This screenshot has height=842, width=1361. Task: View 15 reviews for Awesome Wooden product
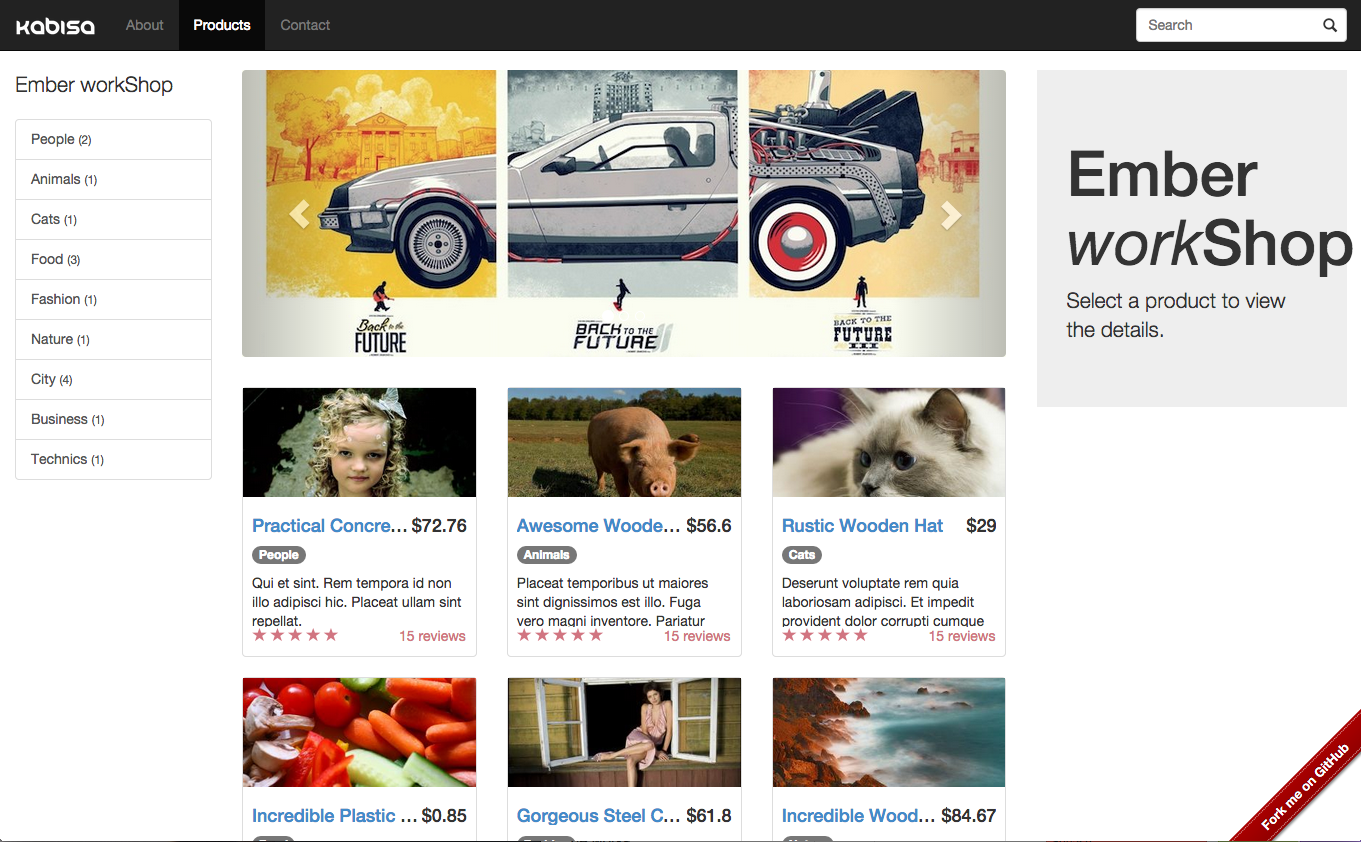pos(697,636)
